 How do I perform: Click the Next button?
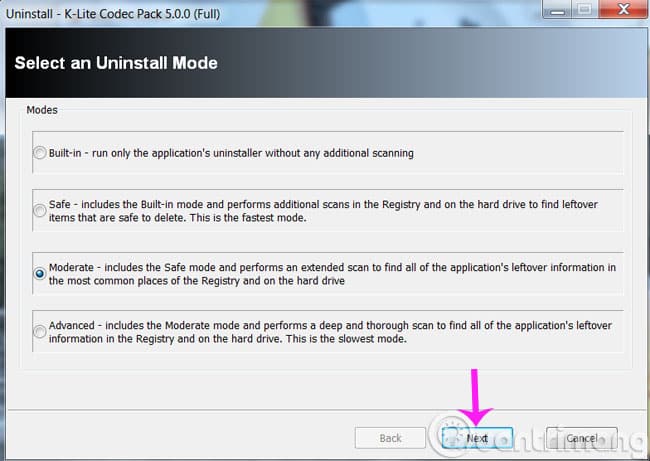[x=477, y=438]
